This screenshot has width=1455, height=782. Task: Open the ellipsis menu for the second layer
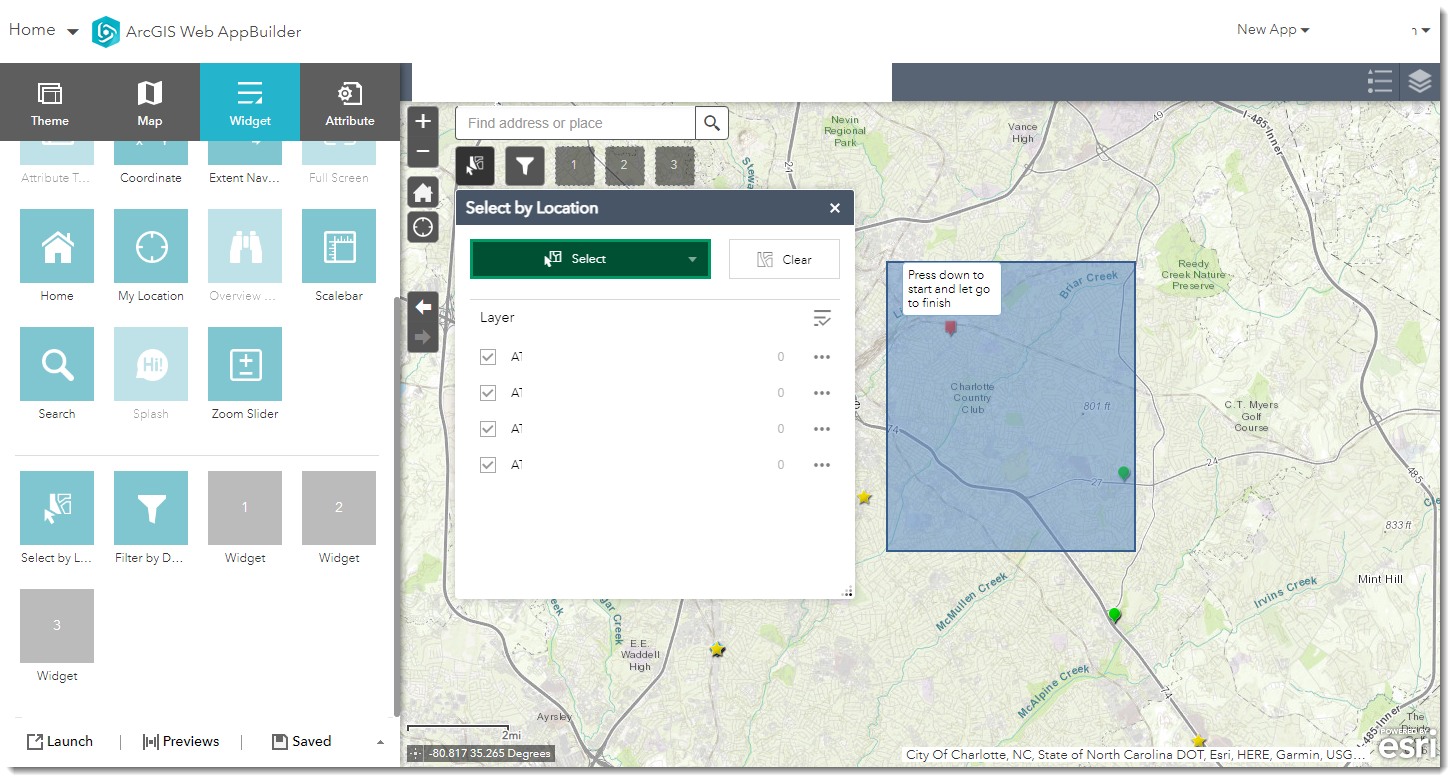pyautogui.click(x=821, y=392)
